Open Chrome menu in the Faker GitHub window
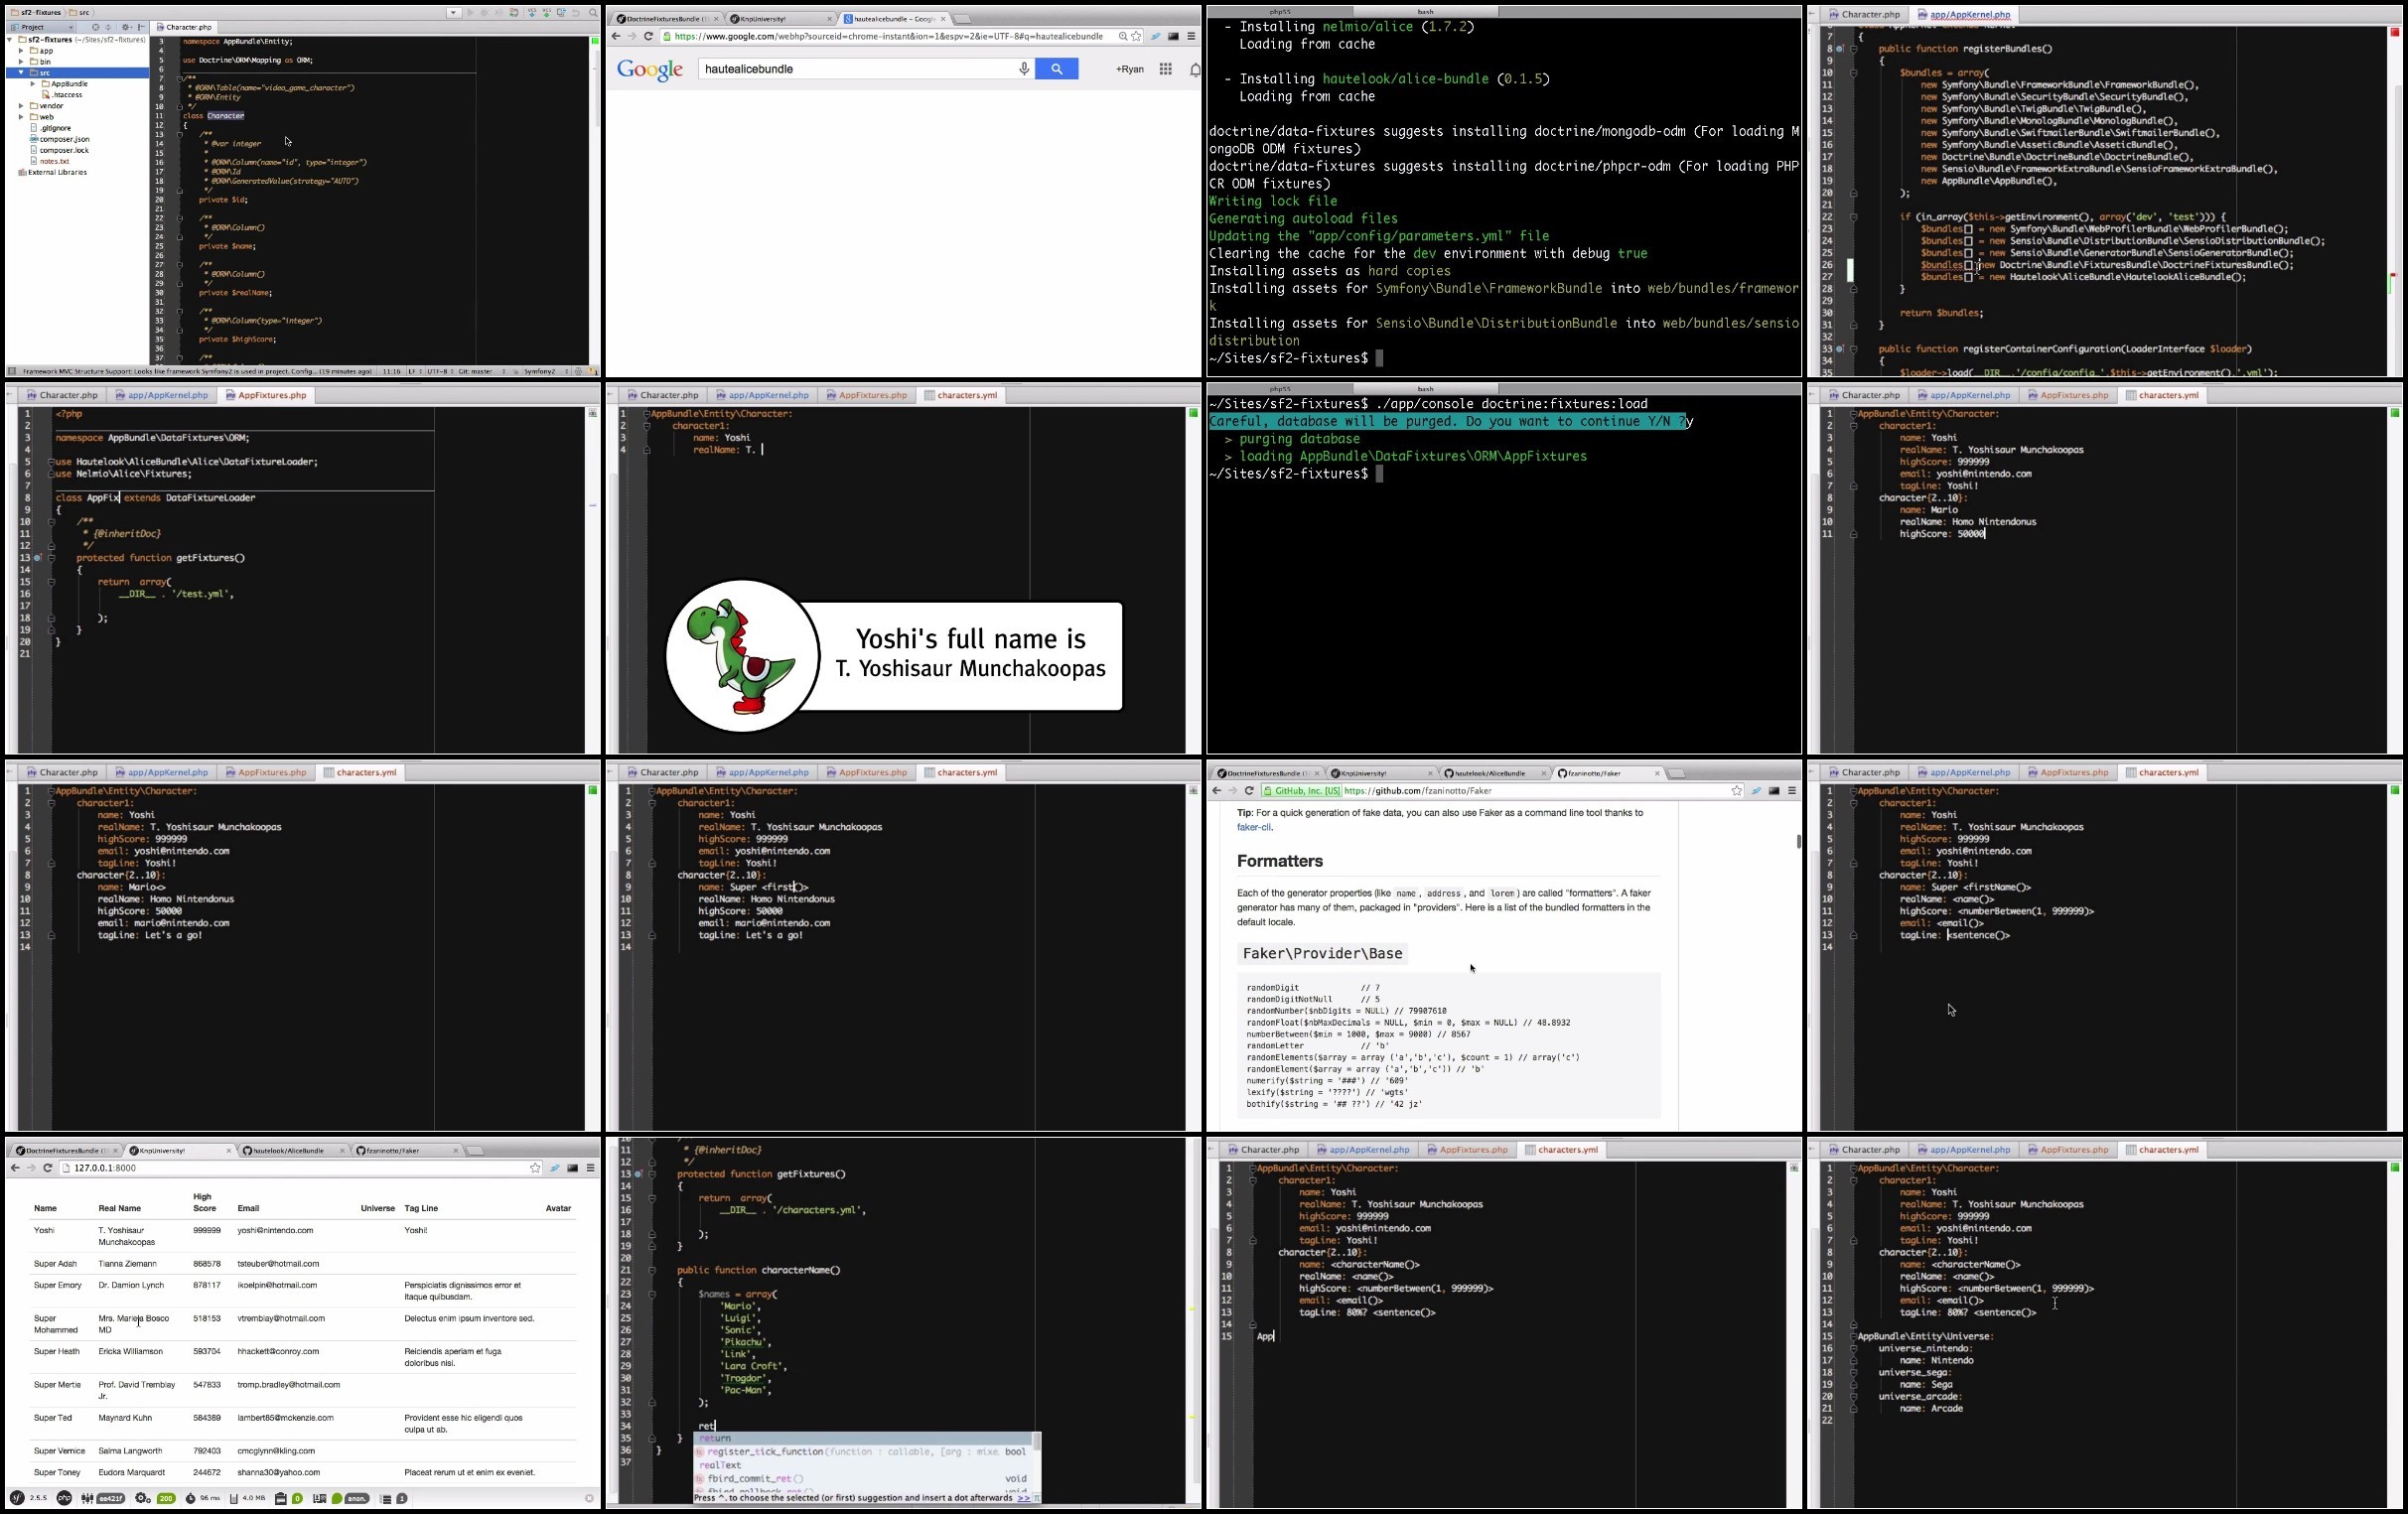2408x1514 pixels. coord(1792,791)
